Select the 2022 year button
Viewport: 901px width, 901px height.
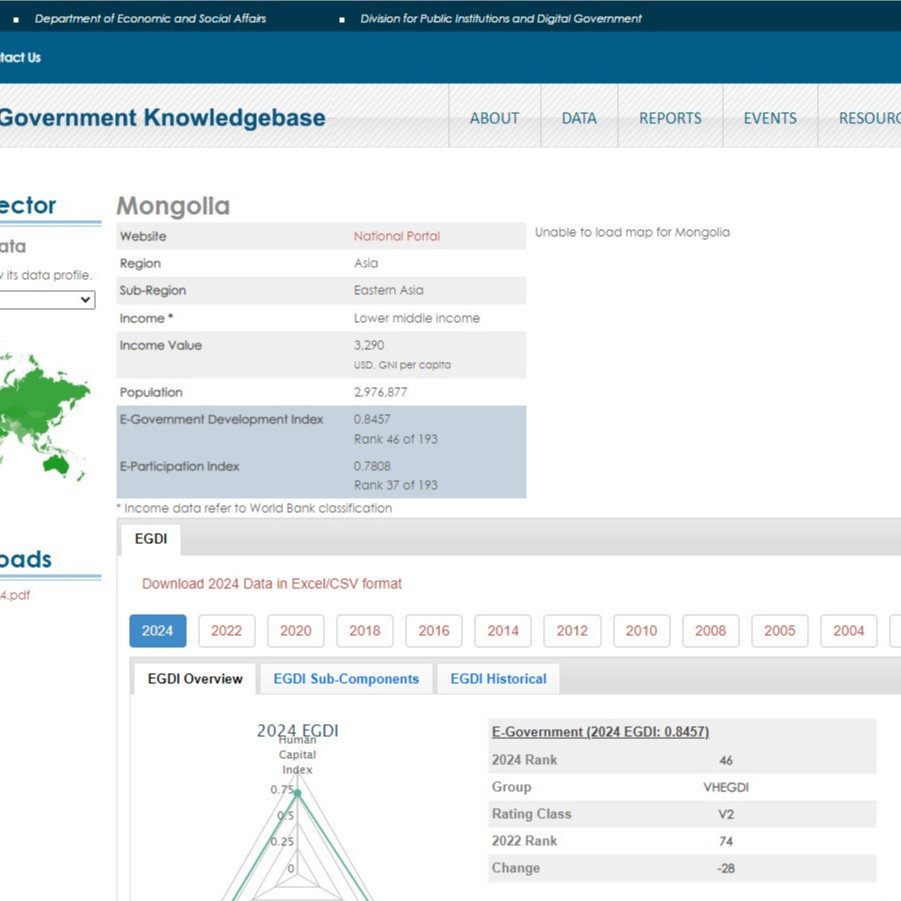pos(226,631)
